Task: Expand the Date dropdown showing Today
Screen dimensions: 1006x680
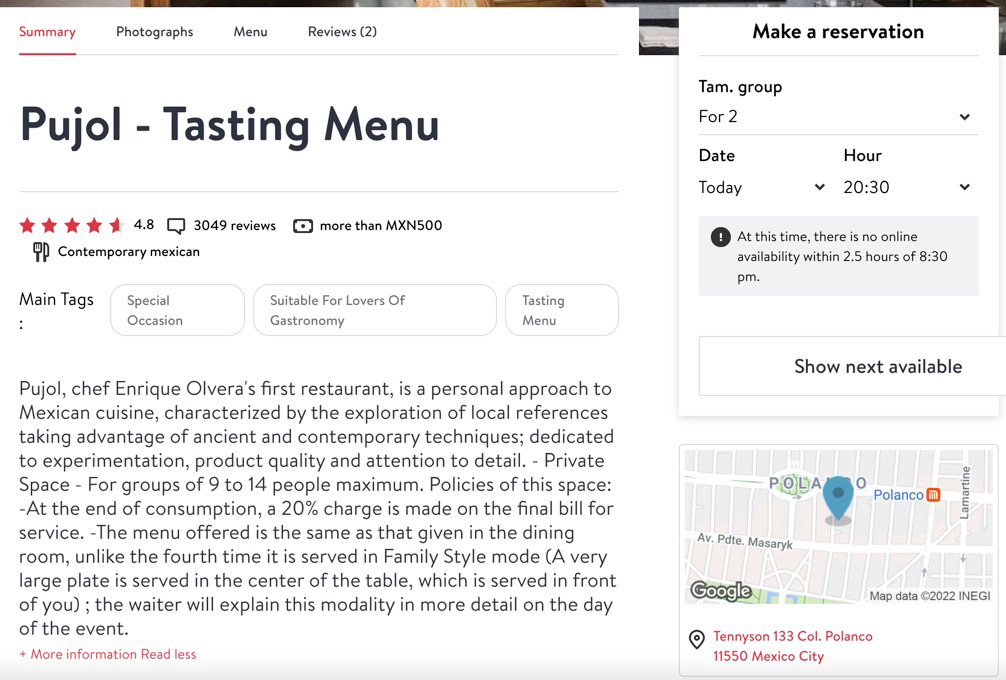Action: 762,187
